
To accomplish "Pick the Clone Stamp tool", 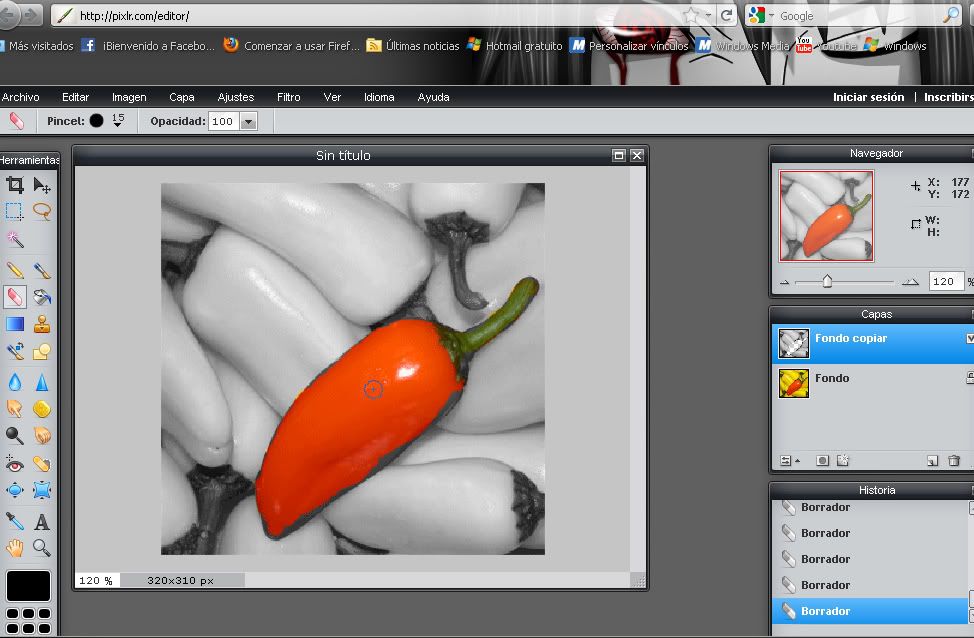I will (x=42, y=324).
